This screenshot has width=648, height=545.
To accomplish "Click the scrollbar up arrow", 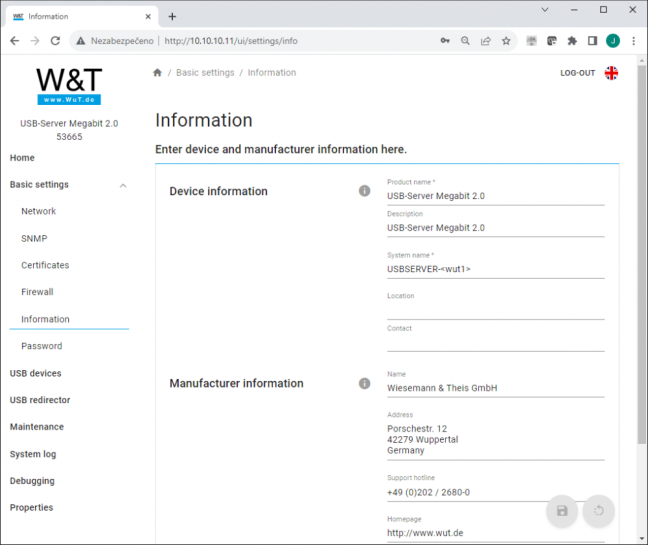I will coord(641,61).
